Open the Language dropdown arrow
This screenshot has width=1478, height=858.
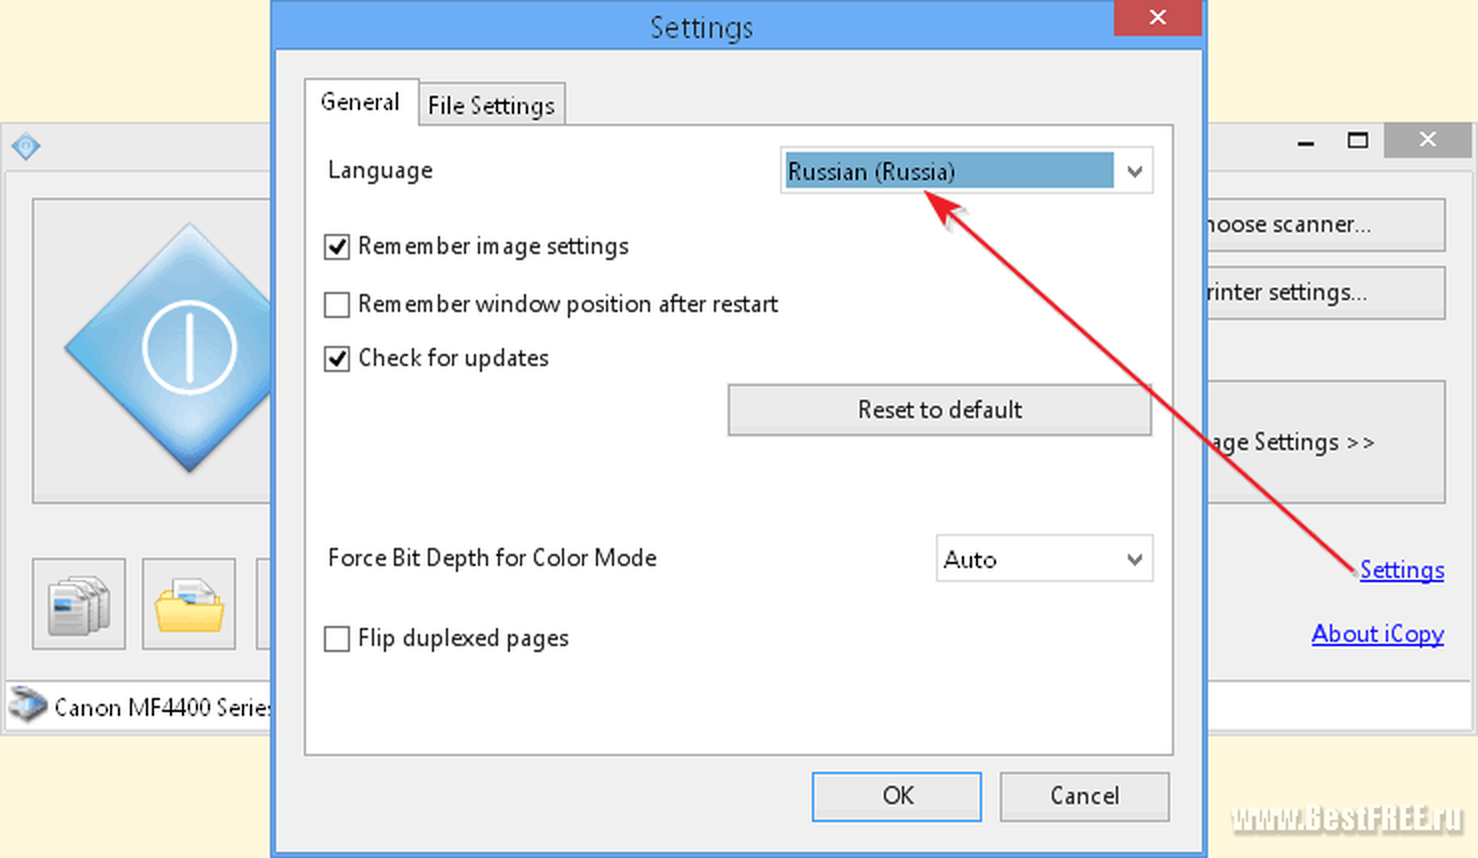pos(1134,171)
